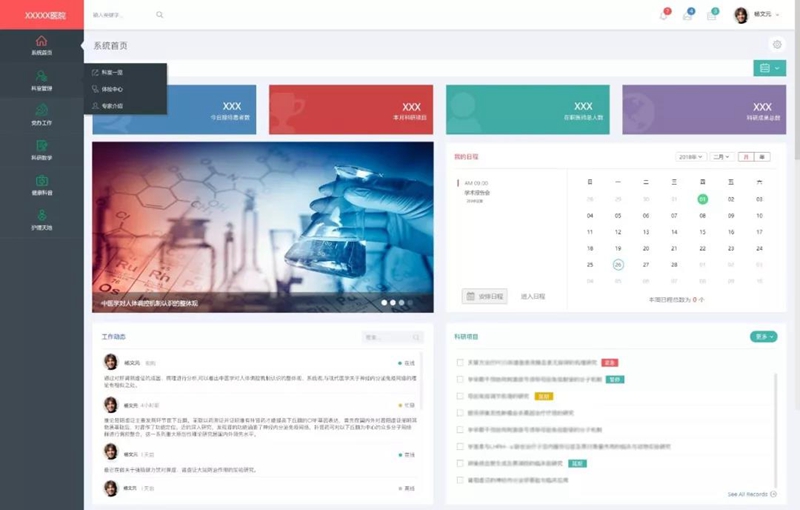Tick the last checkbox in 科研项目 list
The height and width of the screenshot is (510, 800).
click(x=460, y=480)
